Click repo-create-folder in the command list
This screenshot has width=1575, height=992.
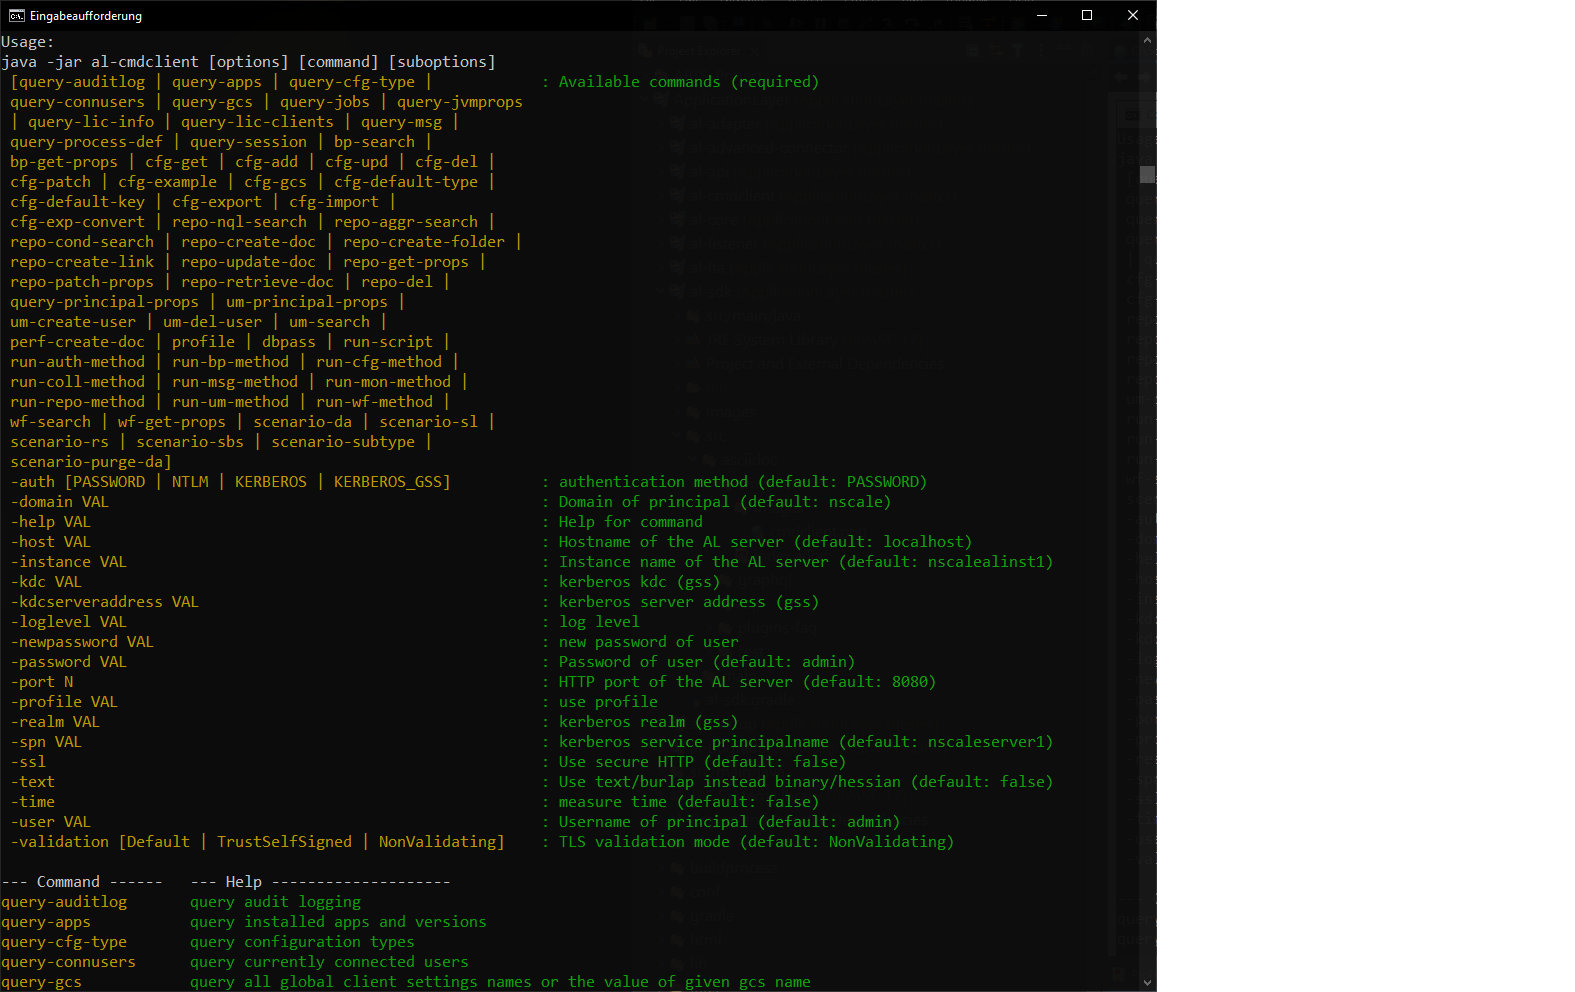tap(424, 242)
